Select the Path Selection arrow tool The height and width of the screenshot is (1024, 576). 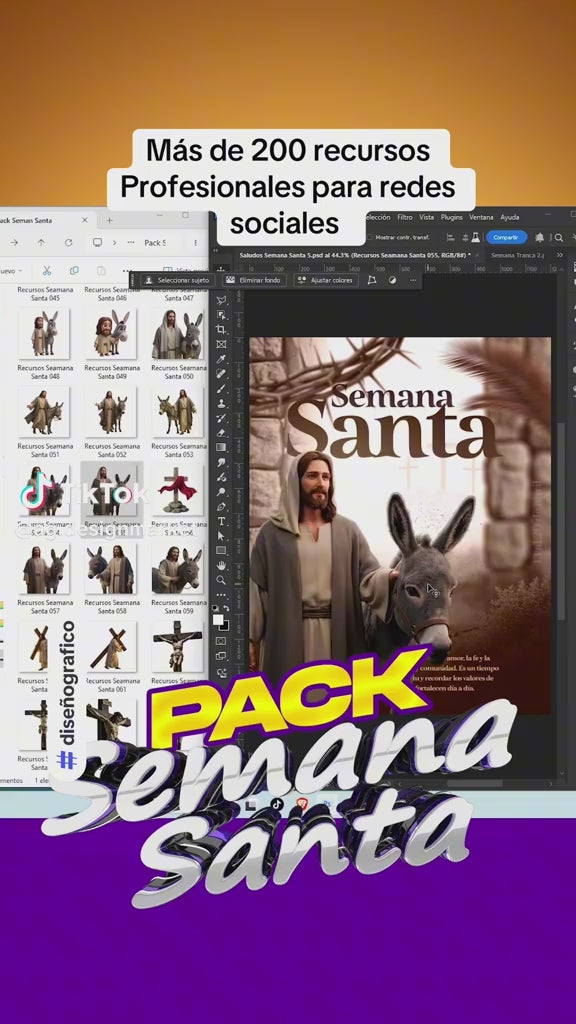221,536
